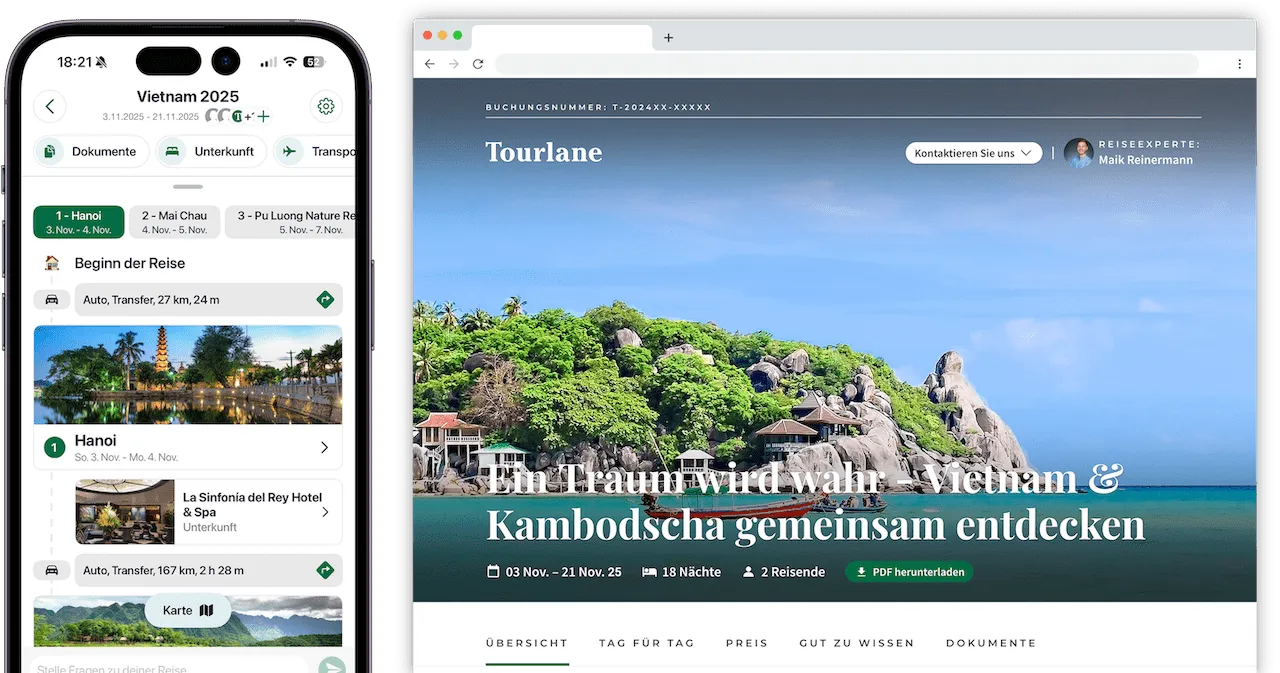Screen dimensions: 1280x673
Task: Tap car icon beside 27 km transfer
Action: 52,299
